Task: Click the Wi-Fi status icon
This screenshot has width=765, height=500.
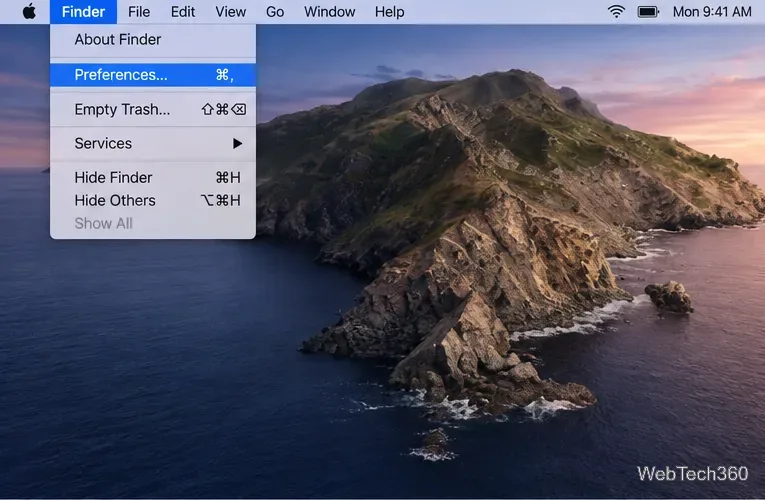Action: coord(616,11)
